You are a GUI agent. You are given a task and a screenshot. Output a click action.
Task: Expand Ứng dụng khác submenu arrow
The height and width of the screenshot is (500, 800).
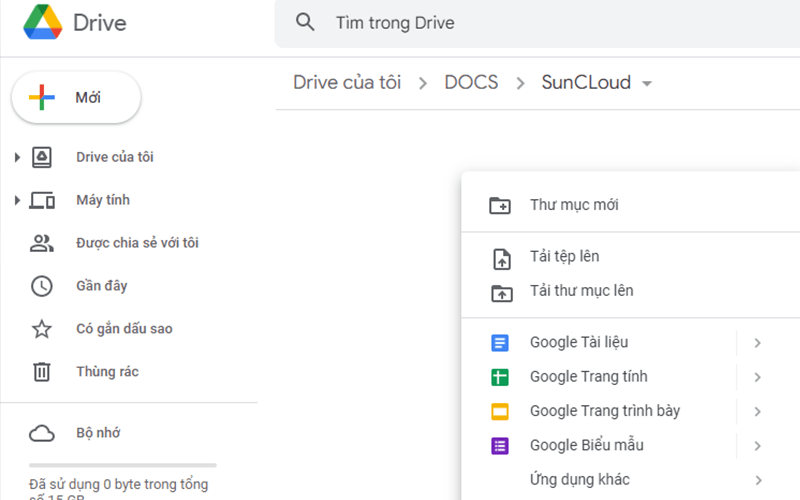(758, 480)
